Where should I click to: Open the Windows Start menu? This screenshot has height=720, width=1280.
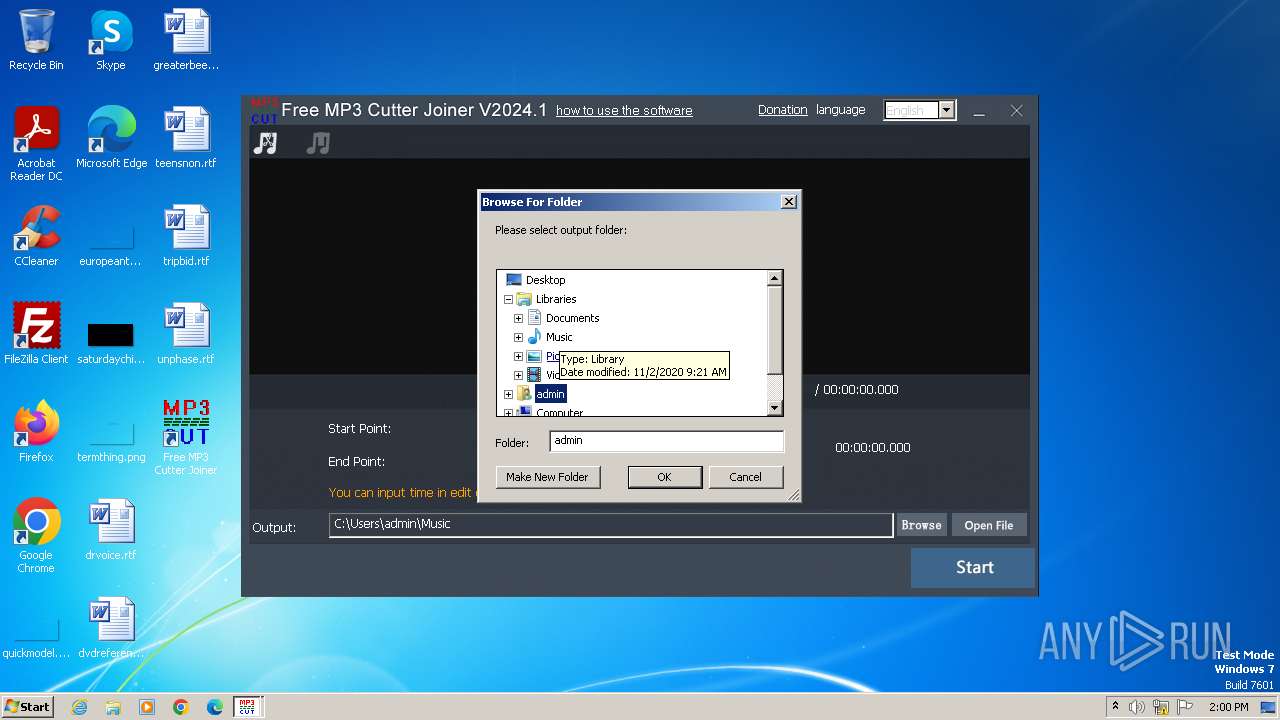pyautogui.click(x=28, y=707)
